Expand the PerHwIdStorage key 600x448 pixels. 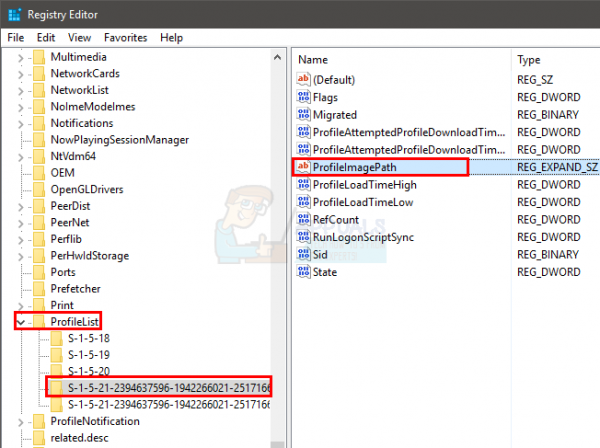coord(21,257)
